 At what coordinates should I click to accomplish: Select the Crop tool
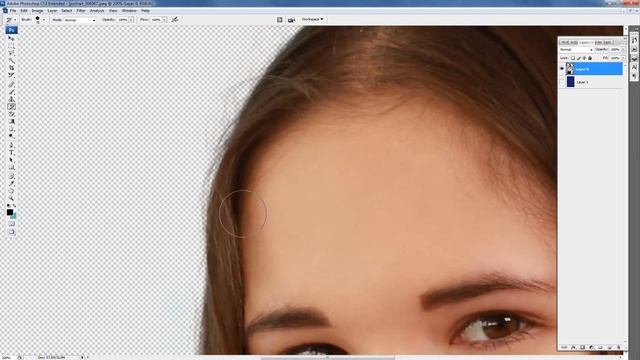click(11, 68)
